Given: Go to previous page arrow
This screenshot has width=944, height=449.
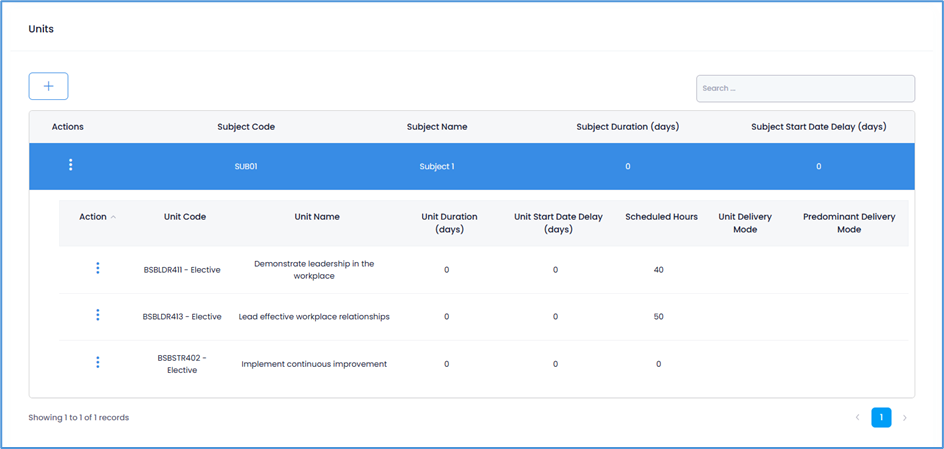Looking at the screenshot, I should [857, 417].
